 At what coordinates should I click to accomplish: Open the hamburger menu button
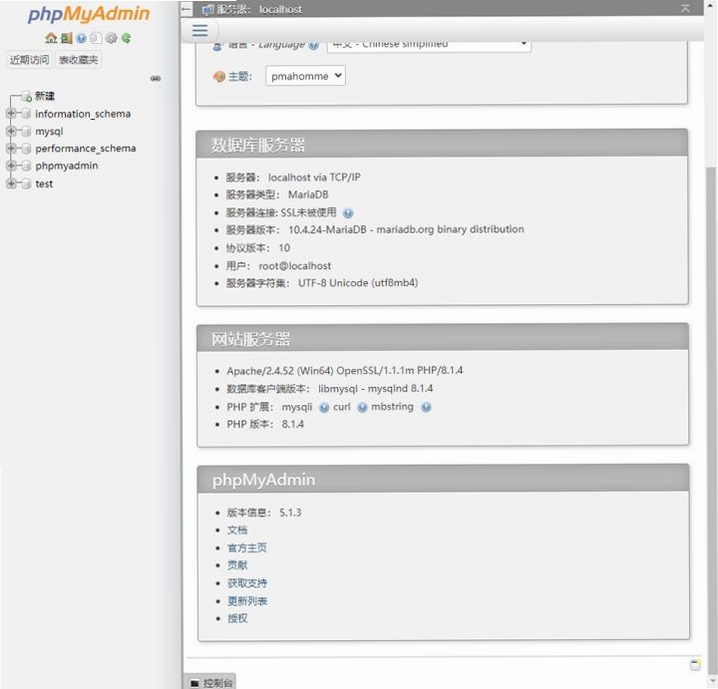coord(200,30)
